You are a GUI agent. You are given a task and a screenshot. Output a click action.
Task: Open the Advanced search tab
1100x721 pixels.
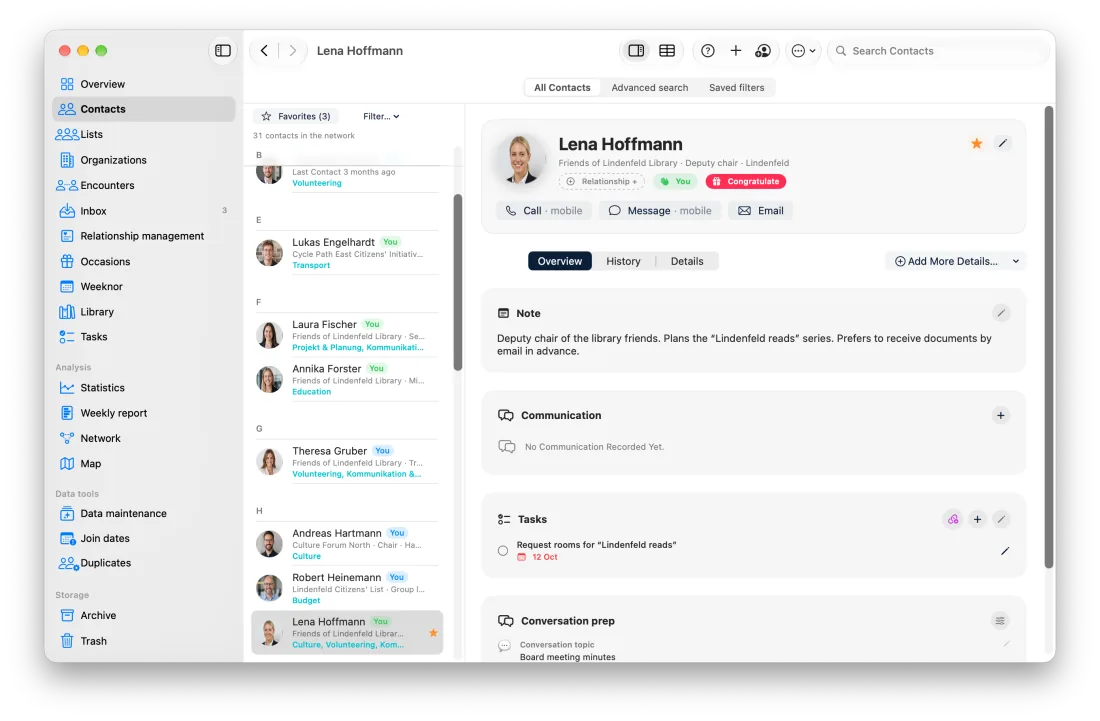click(x=650, y=88)
